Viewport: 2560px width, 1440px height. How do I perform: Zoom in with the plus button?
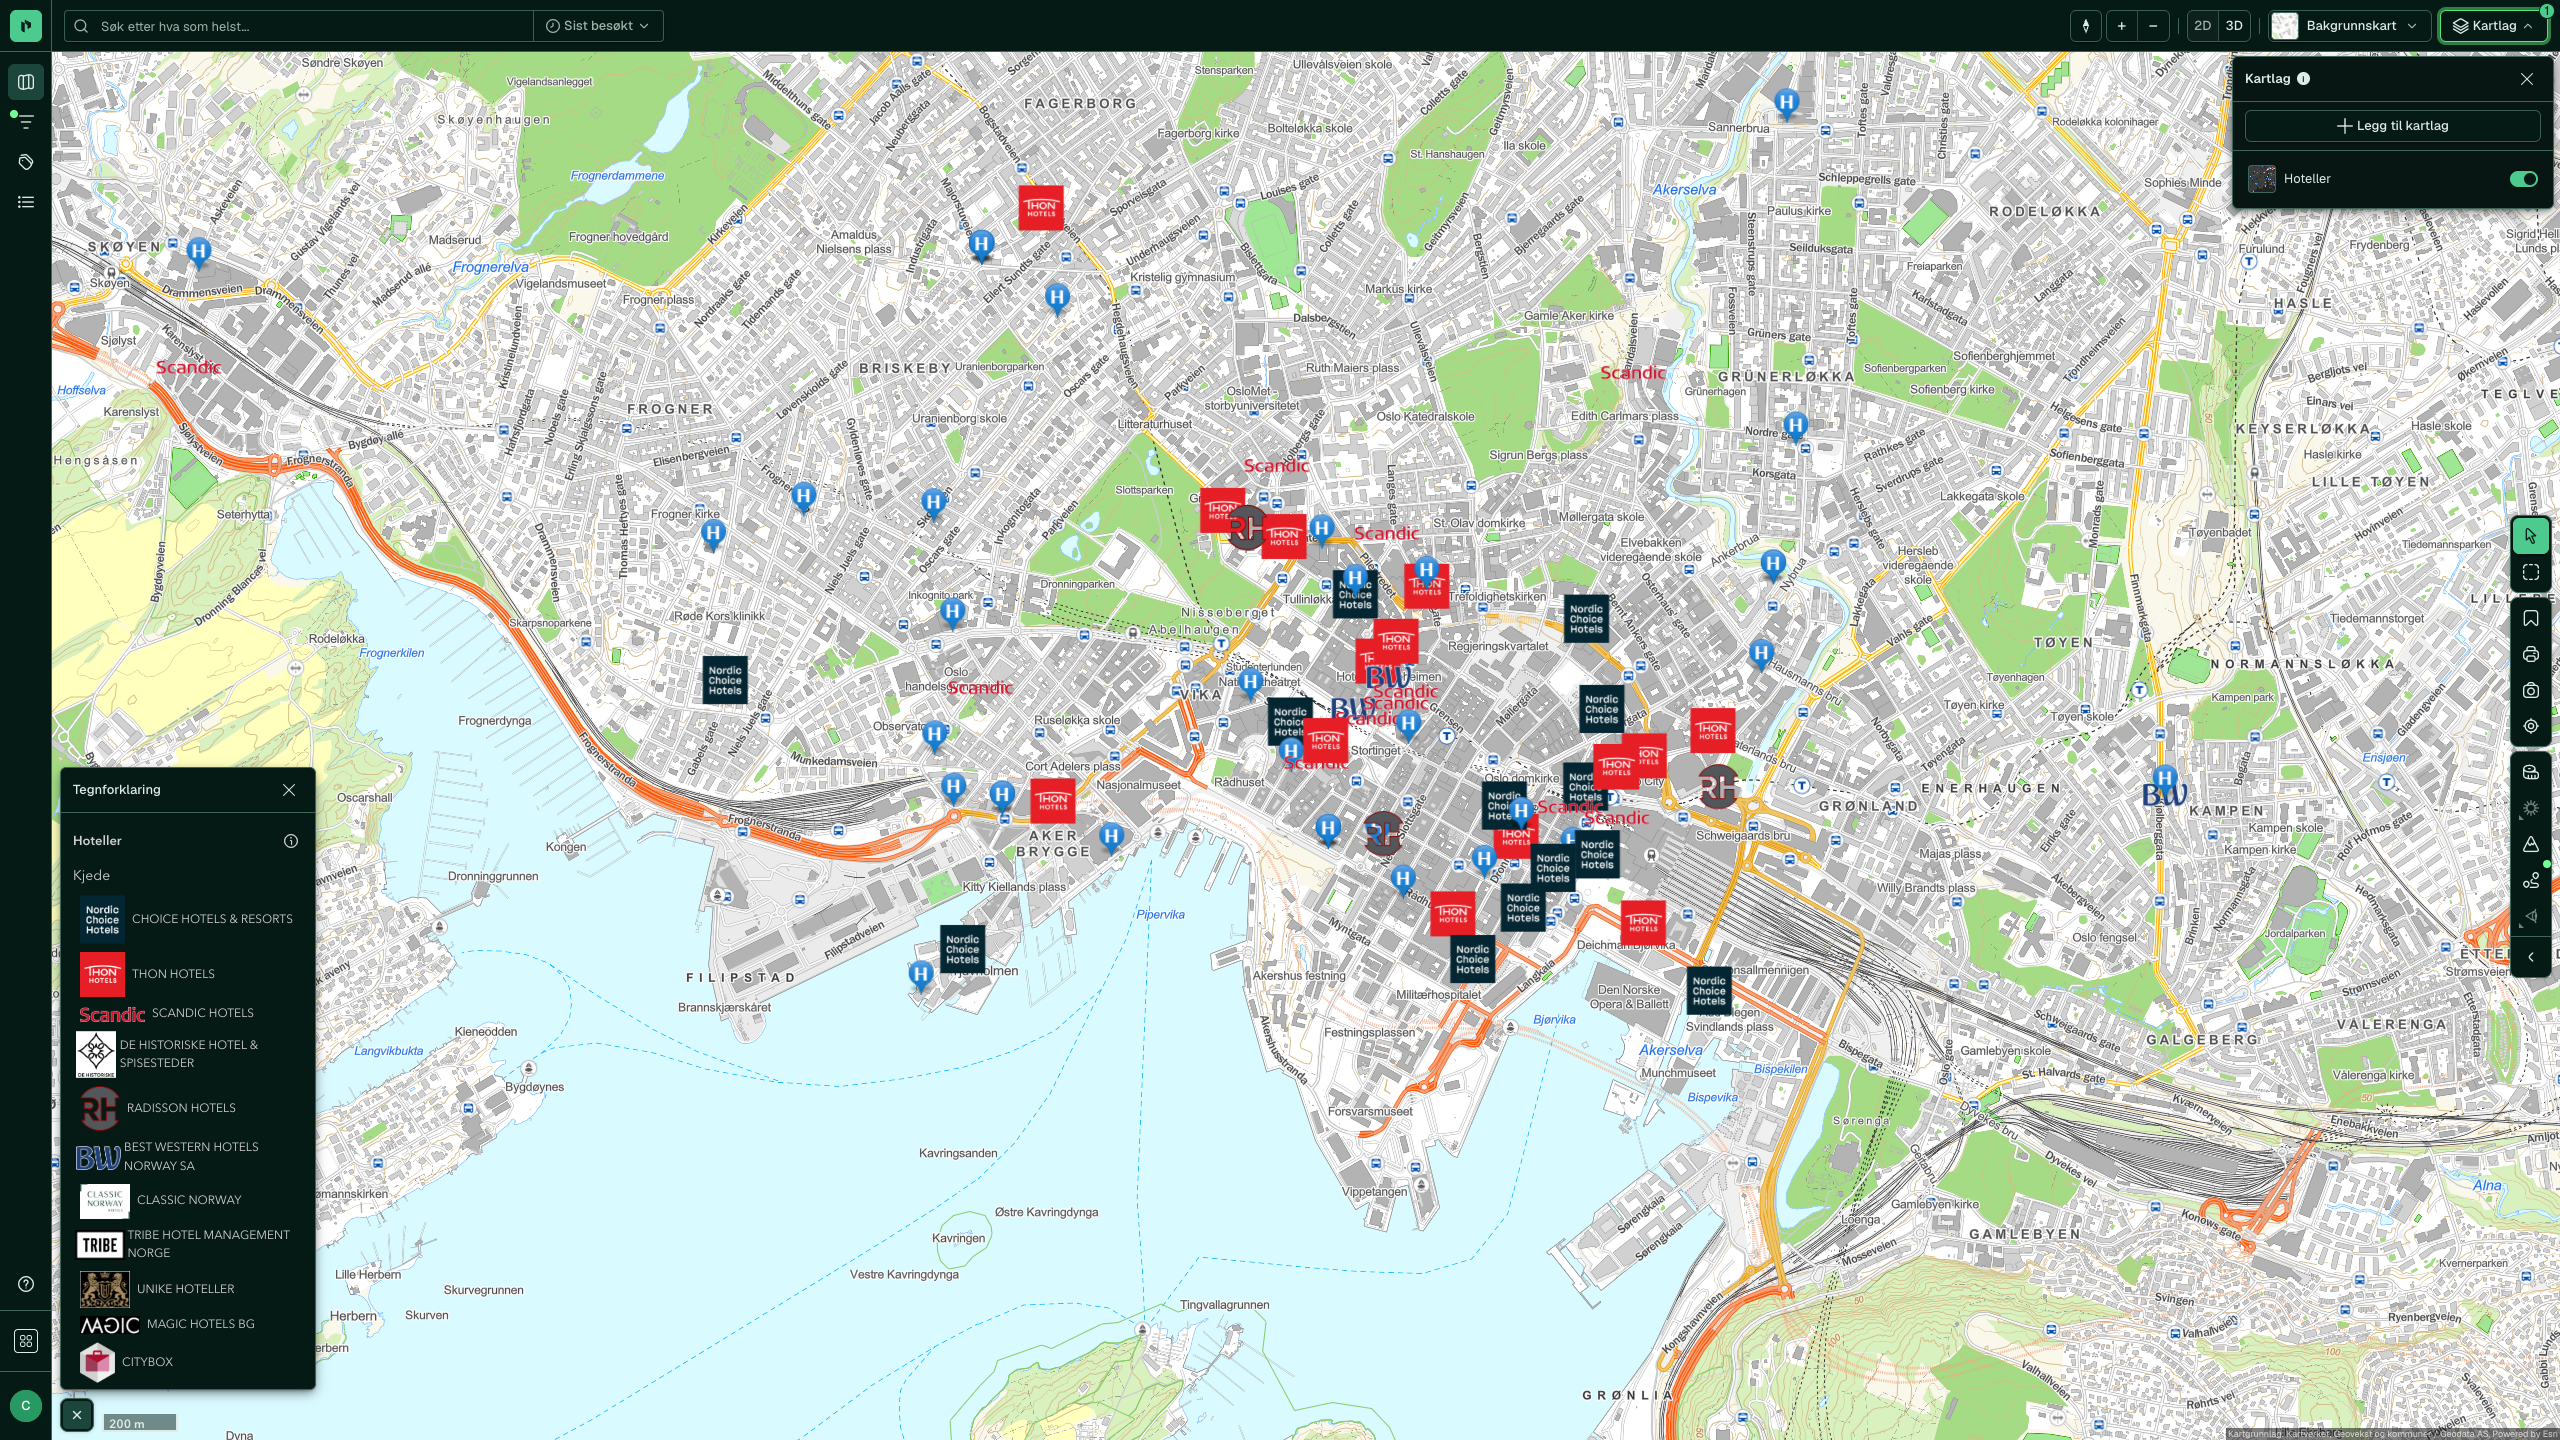tap(2121, 26)
